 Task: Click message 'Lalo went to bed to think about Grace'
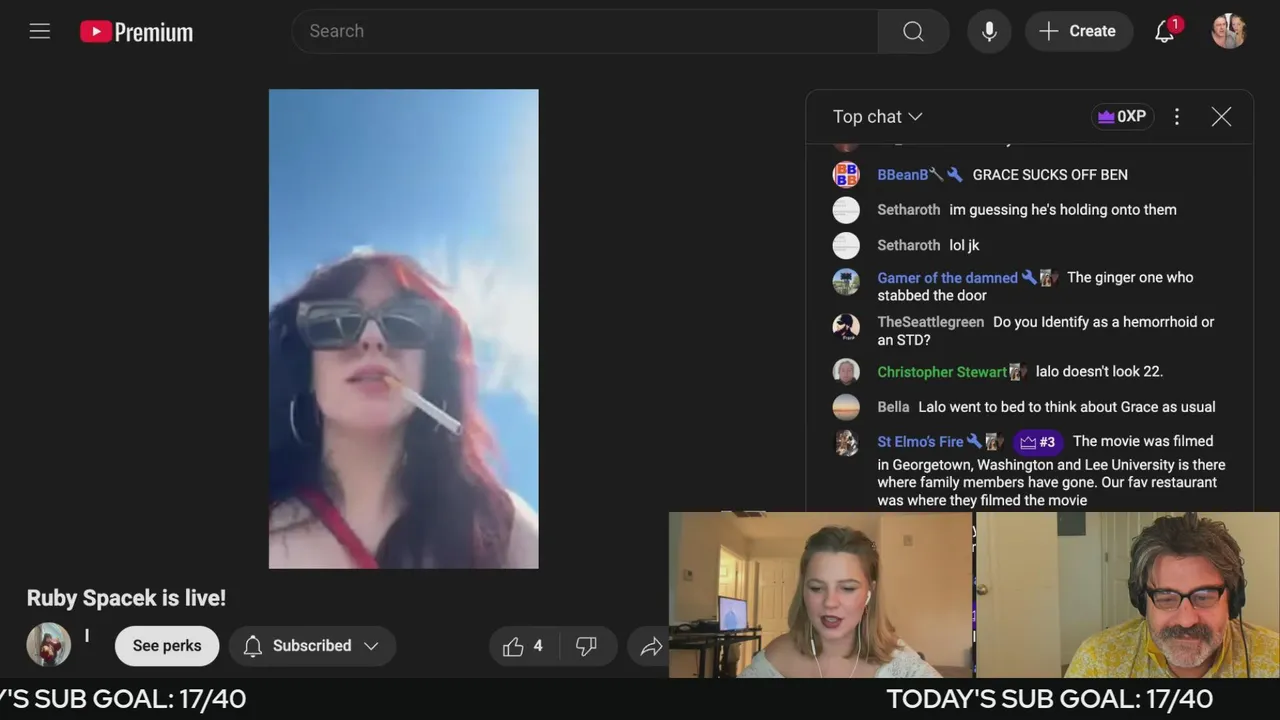pyautogui.click(x=1067, y=407)
